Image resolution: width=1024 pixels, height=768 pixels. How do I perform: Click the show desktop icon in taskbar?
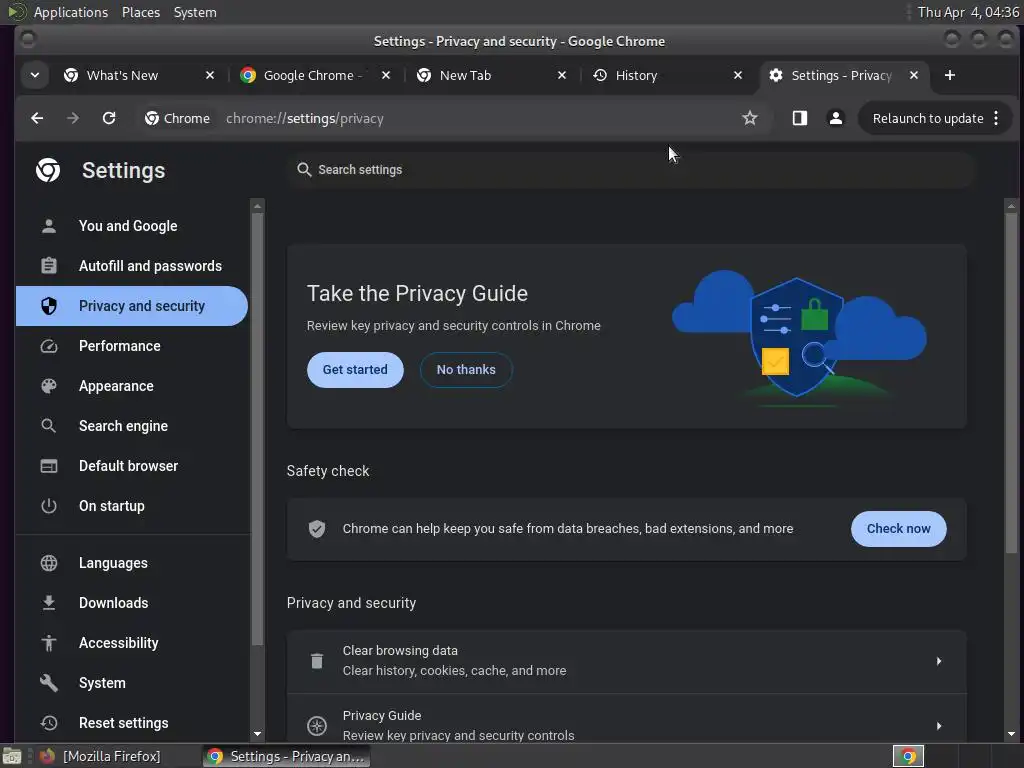[x=12, y=756]
